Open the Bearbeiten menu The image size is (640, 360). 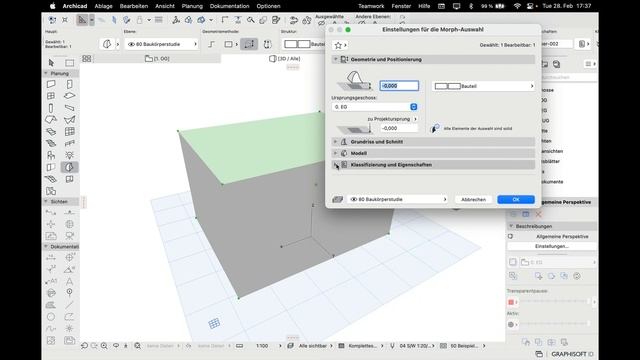(134, 6)
